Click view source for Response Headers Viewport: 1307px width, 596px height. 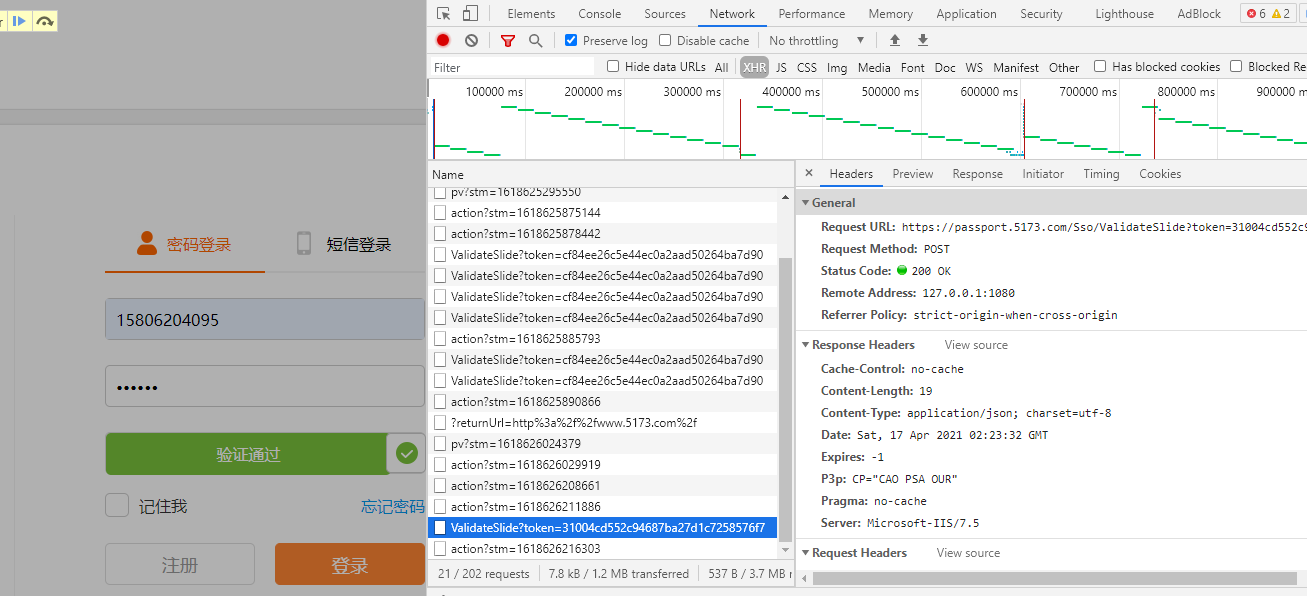[976, 345]
